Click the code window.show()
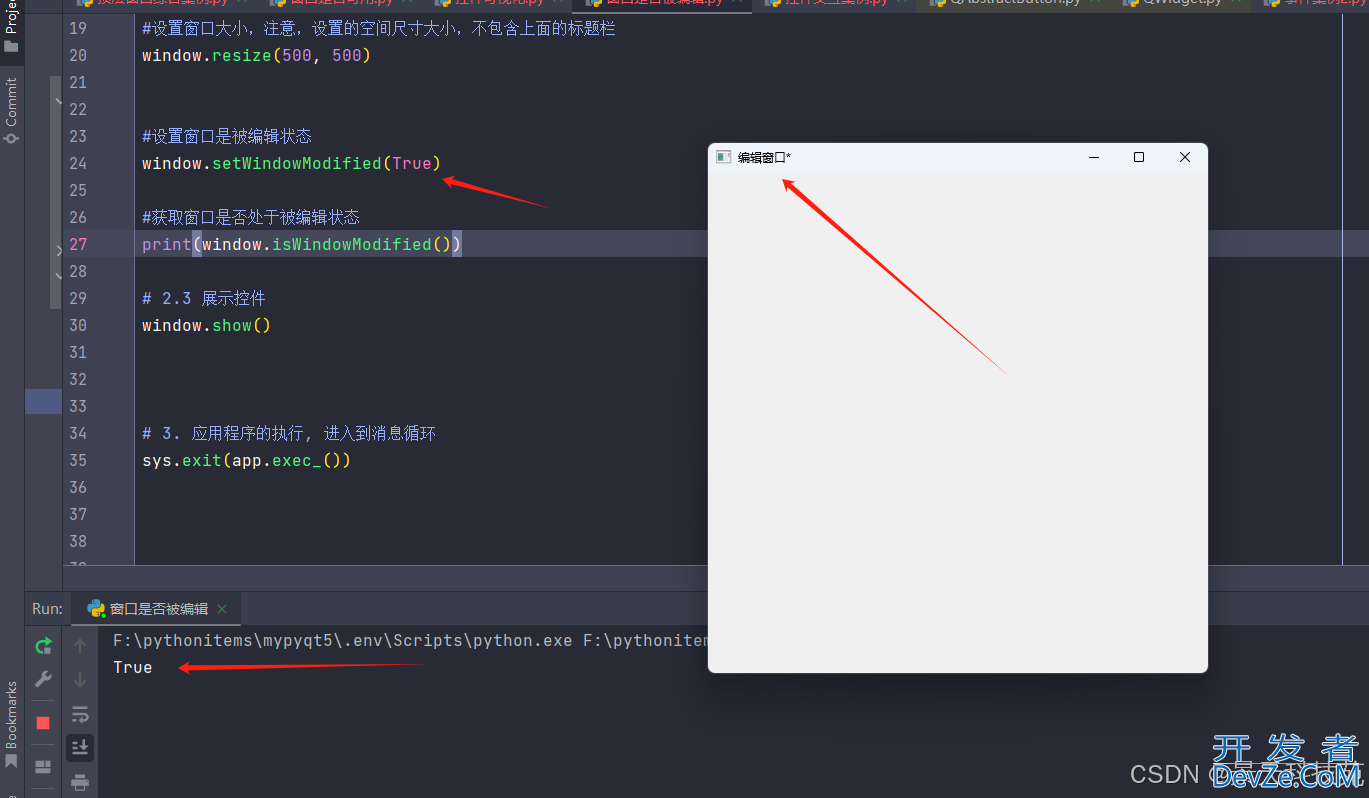The image size is (1369, 798). coord(207,325)
